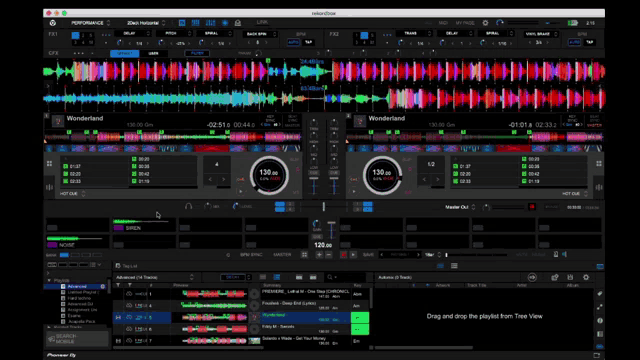Click FX1 TAP tempo button
The height and width of the screenshot is (360, 640).
(x=309, y=42)
